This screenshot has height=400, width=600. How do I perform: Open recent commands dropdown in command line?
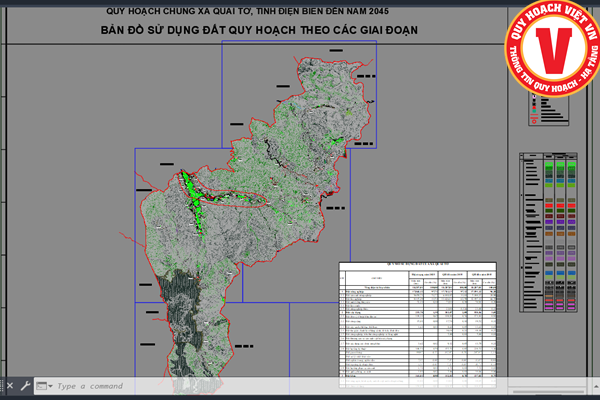[44, 386]
